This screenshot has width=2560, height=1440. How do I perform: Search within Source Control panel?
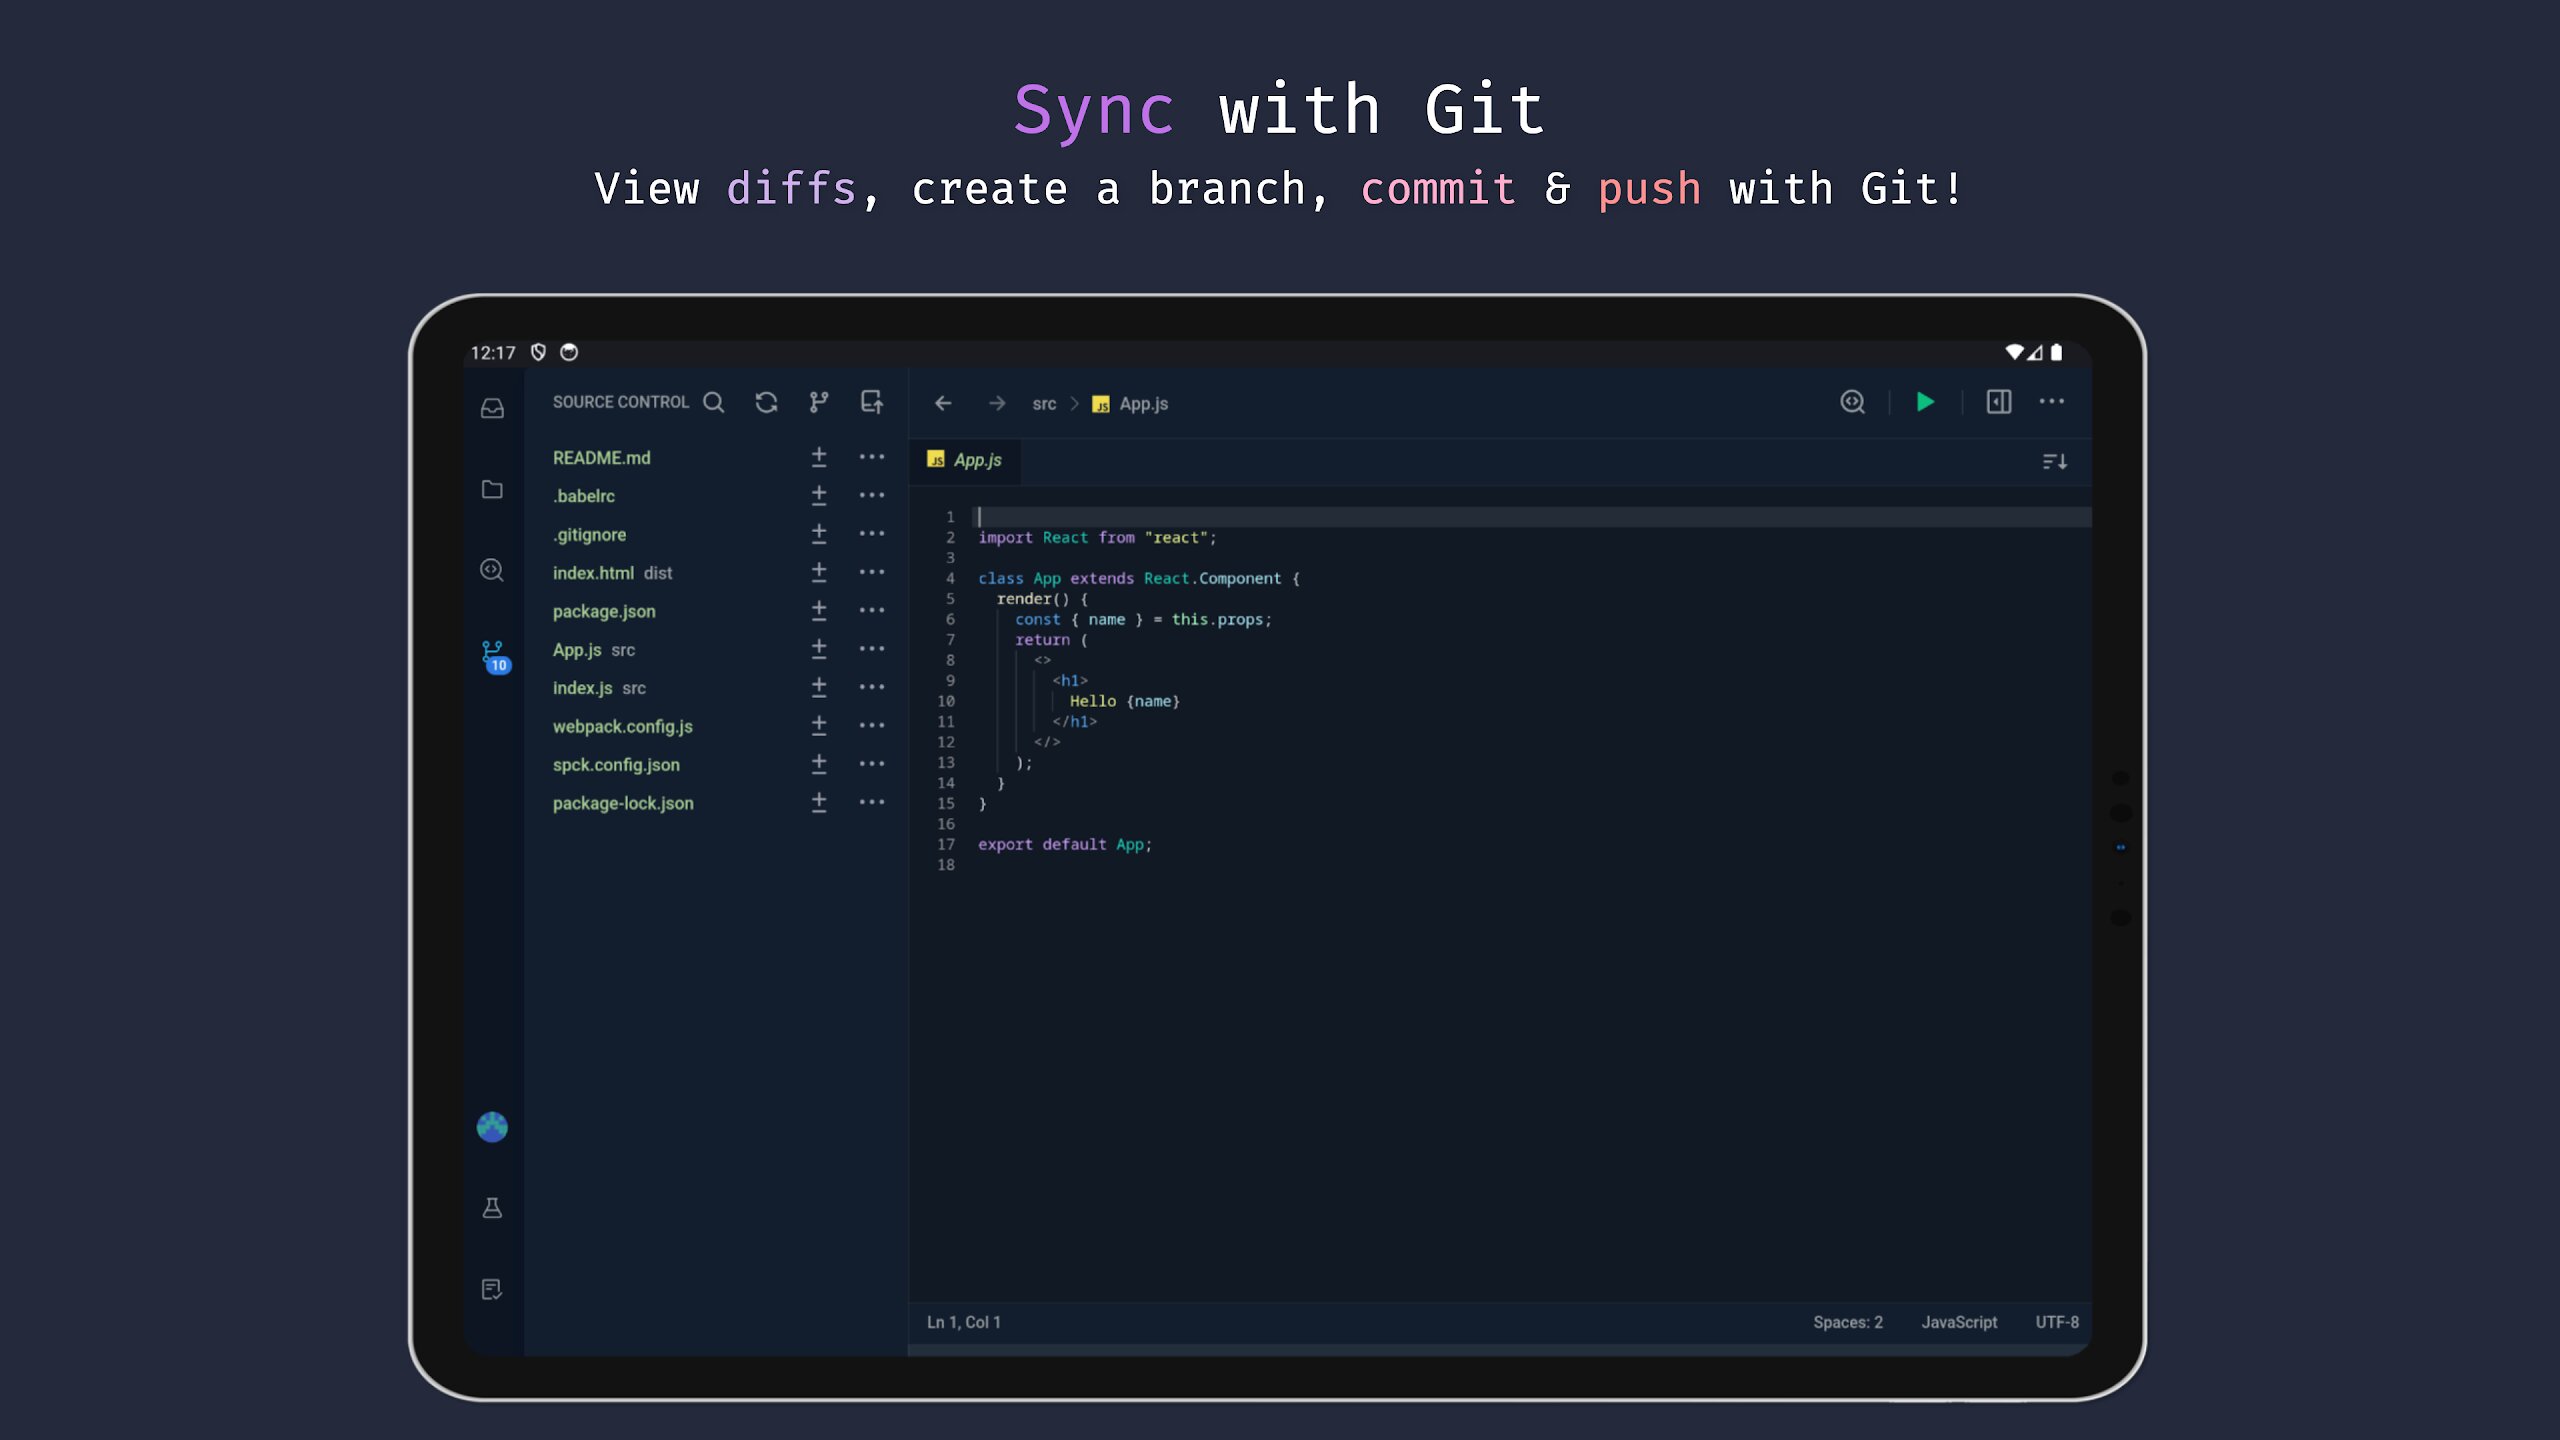click(x=714, y=402)
